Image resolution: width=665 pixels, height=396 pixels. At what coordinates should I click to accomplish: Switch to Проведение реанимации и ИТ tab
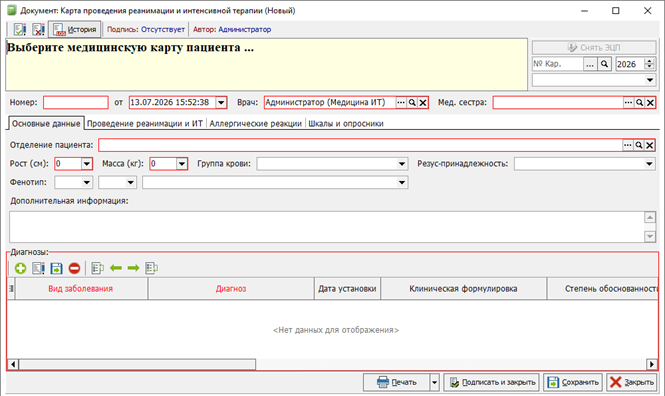145,123
